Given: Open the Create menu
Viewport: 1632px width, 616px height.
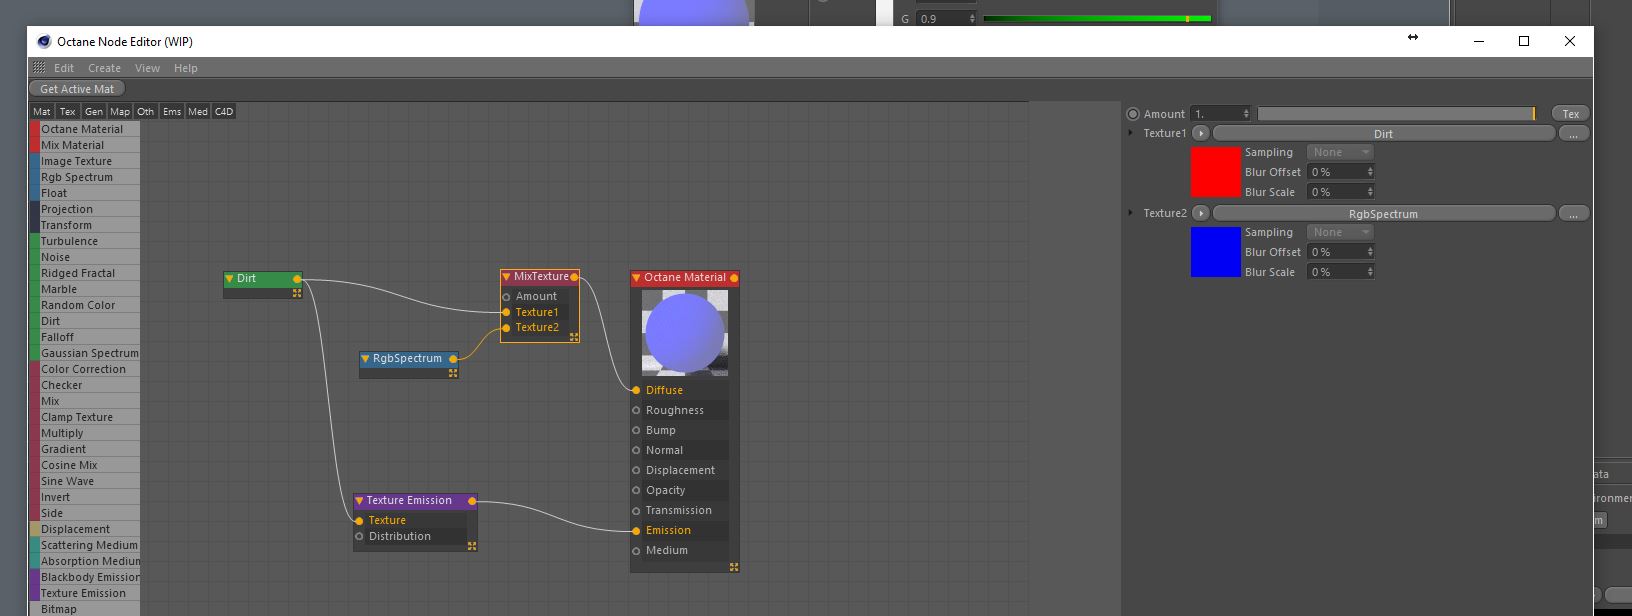Looking at the screenshot, I should (x=104, y=68).
